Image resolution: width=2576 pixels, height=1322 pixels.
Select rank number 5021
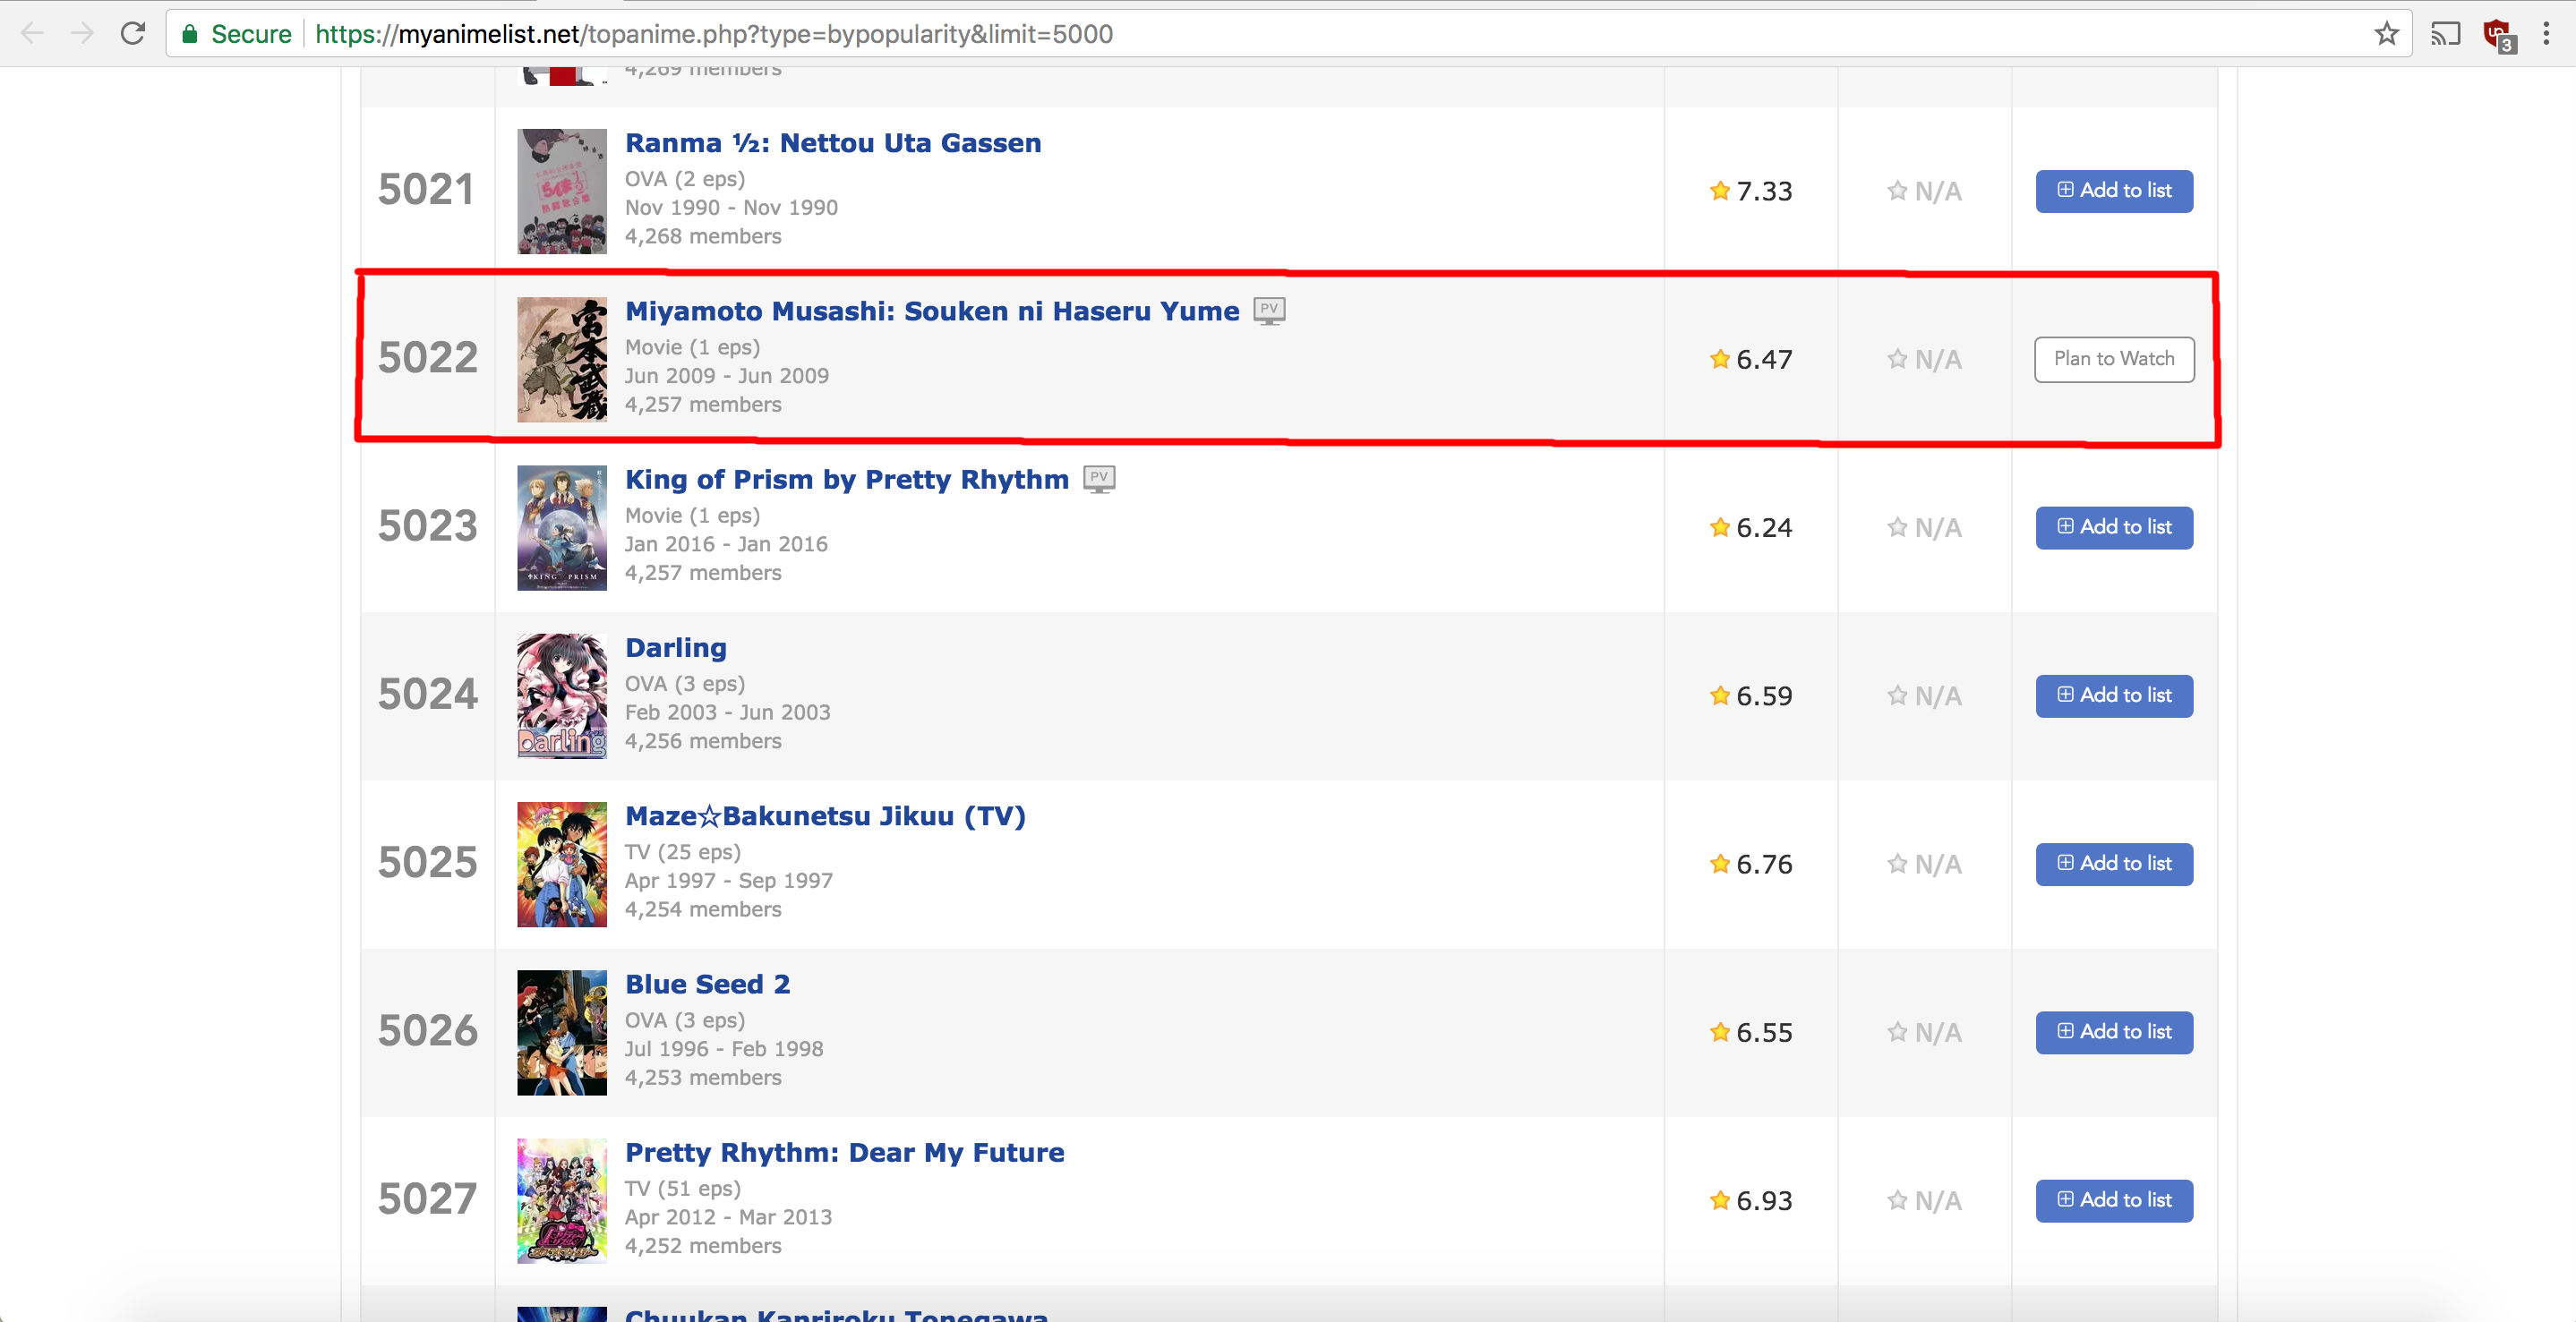click(426, 190)
